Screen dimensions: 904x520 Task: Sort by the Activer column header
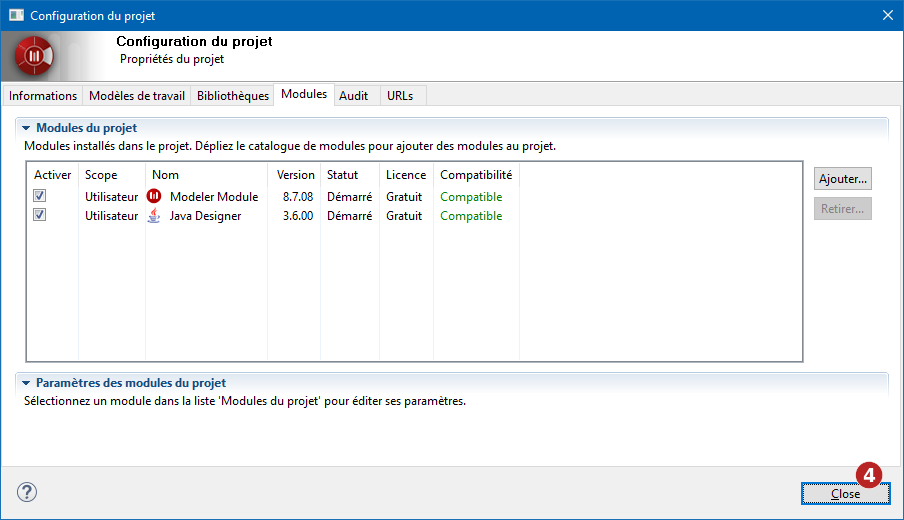pos(52,175)
